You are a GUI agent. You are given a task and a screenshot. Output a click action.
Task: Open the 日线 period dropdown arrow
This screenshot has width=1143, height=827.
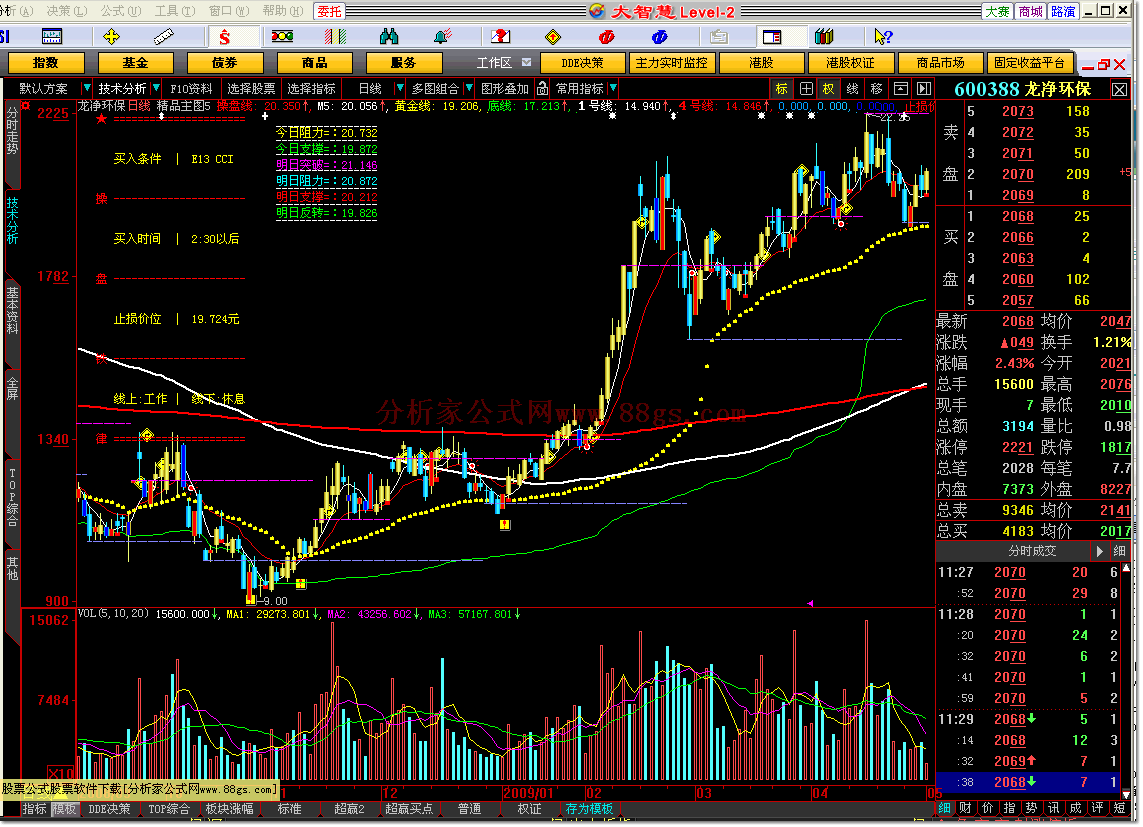pos(399,89)
